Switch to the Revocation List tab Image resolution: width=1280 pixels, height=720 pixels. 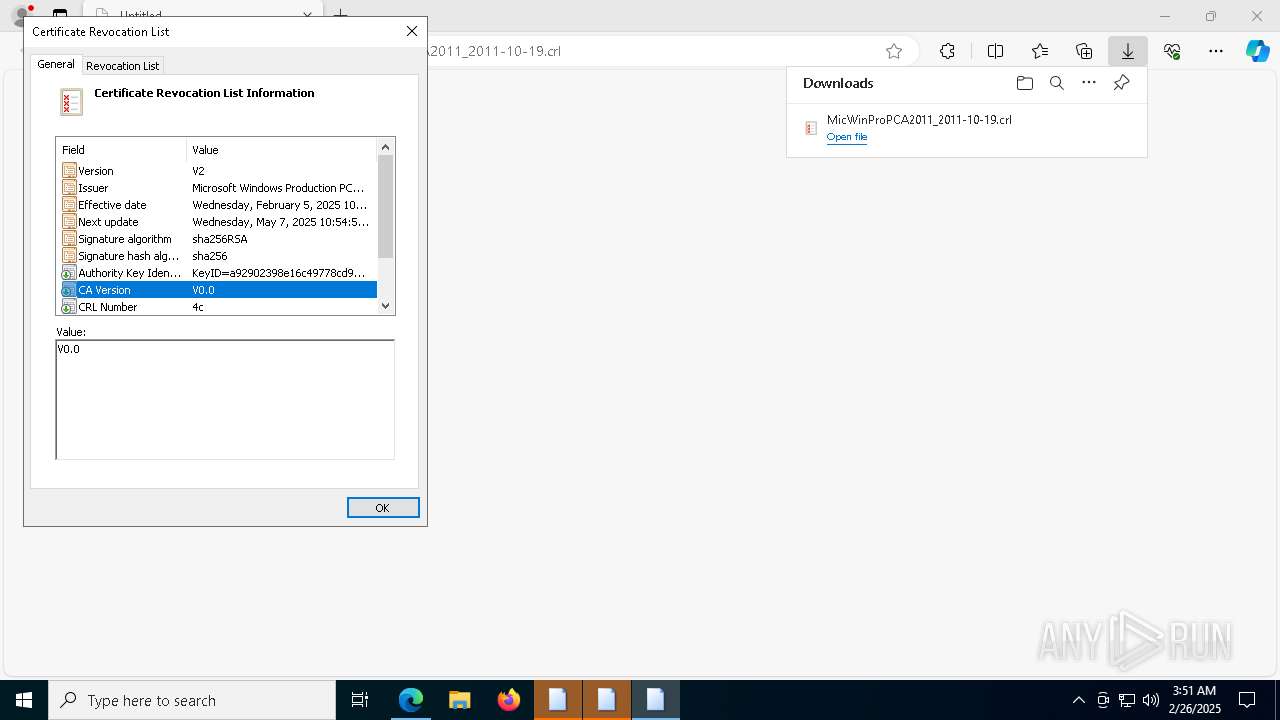coord(122,66)
